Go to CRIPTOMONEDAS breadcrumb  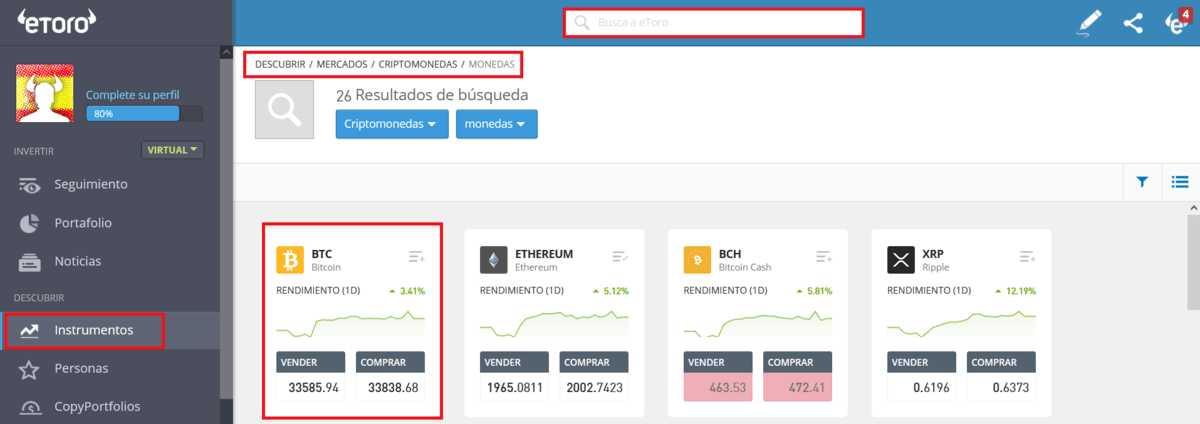(x=418, y=64)
